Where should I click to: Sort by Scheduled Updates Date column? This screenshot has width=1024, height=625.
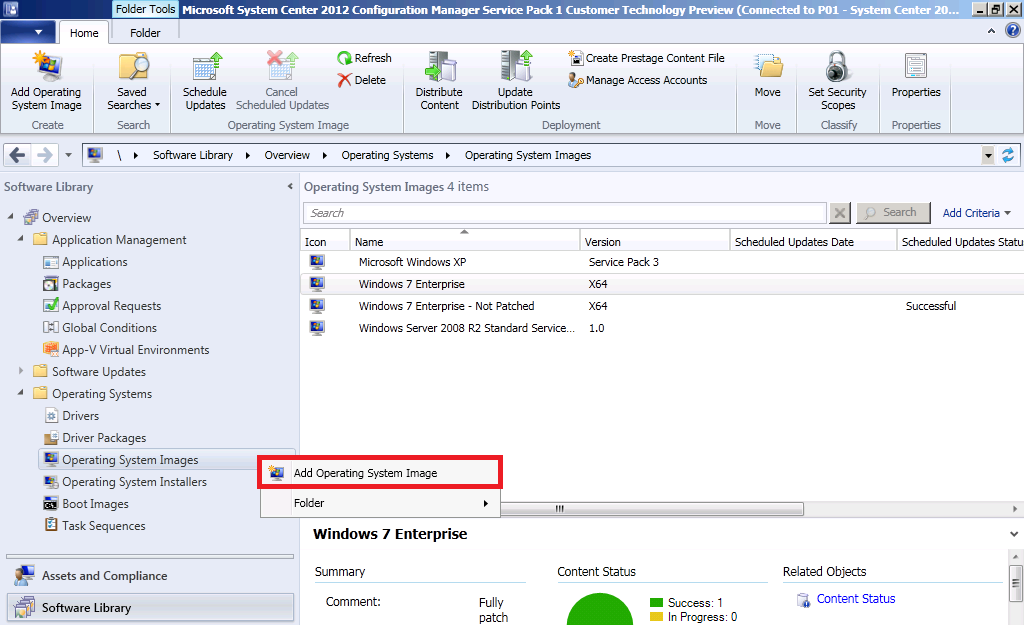tap(813, 241)
